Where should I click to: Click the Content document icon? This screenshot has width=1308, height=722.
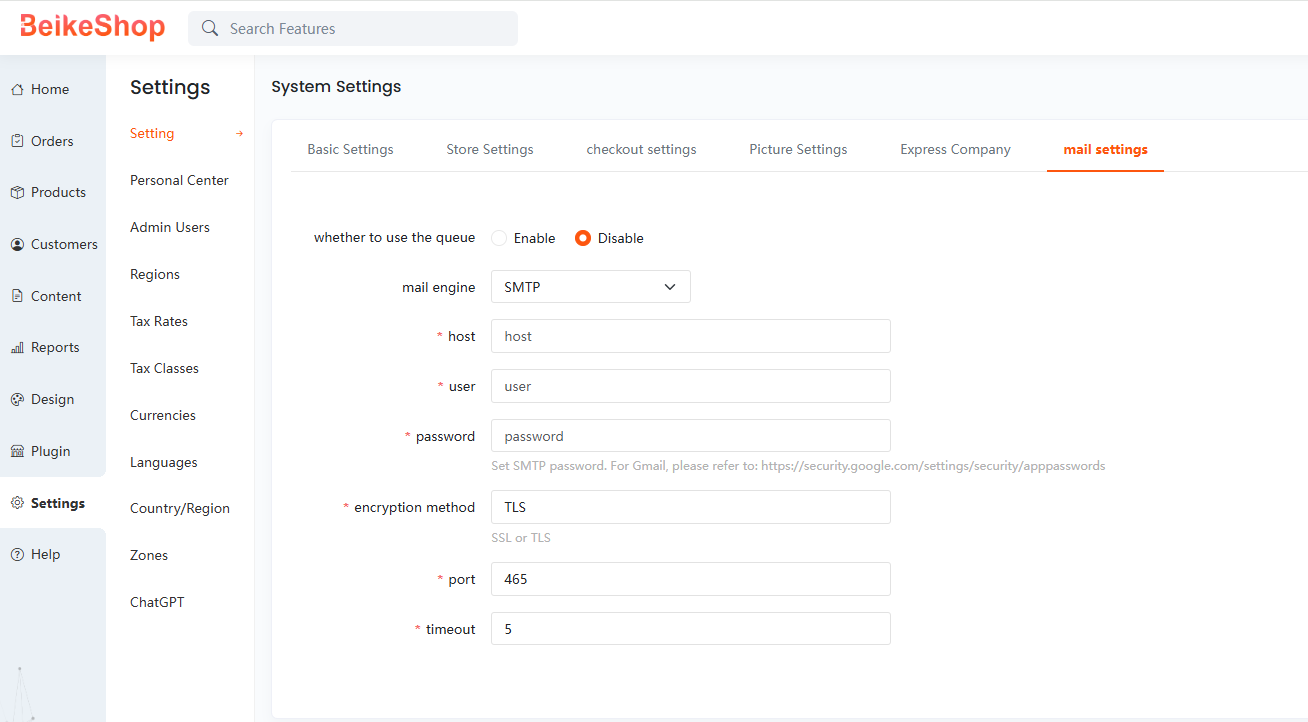click(17, 296)
